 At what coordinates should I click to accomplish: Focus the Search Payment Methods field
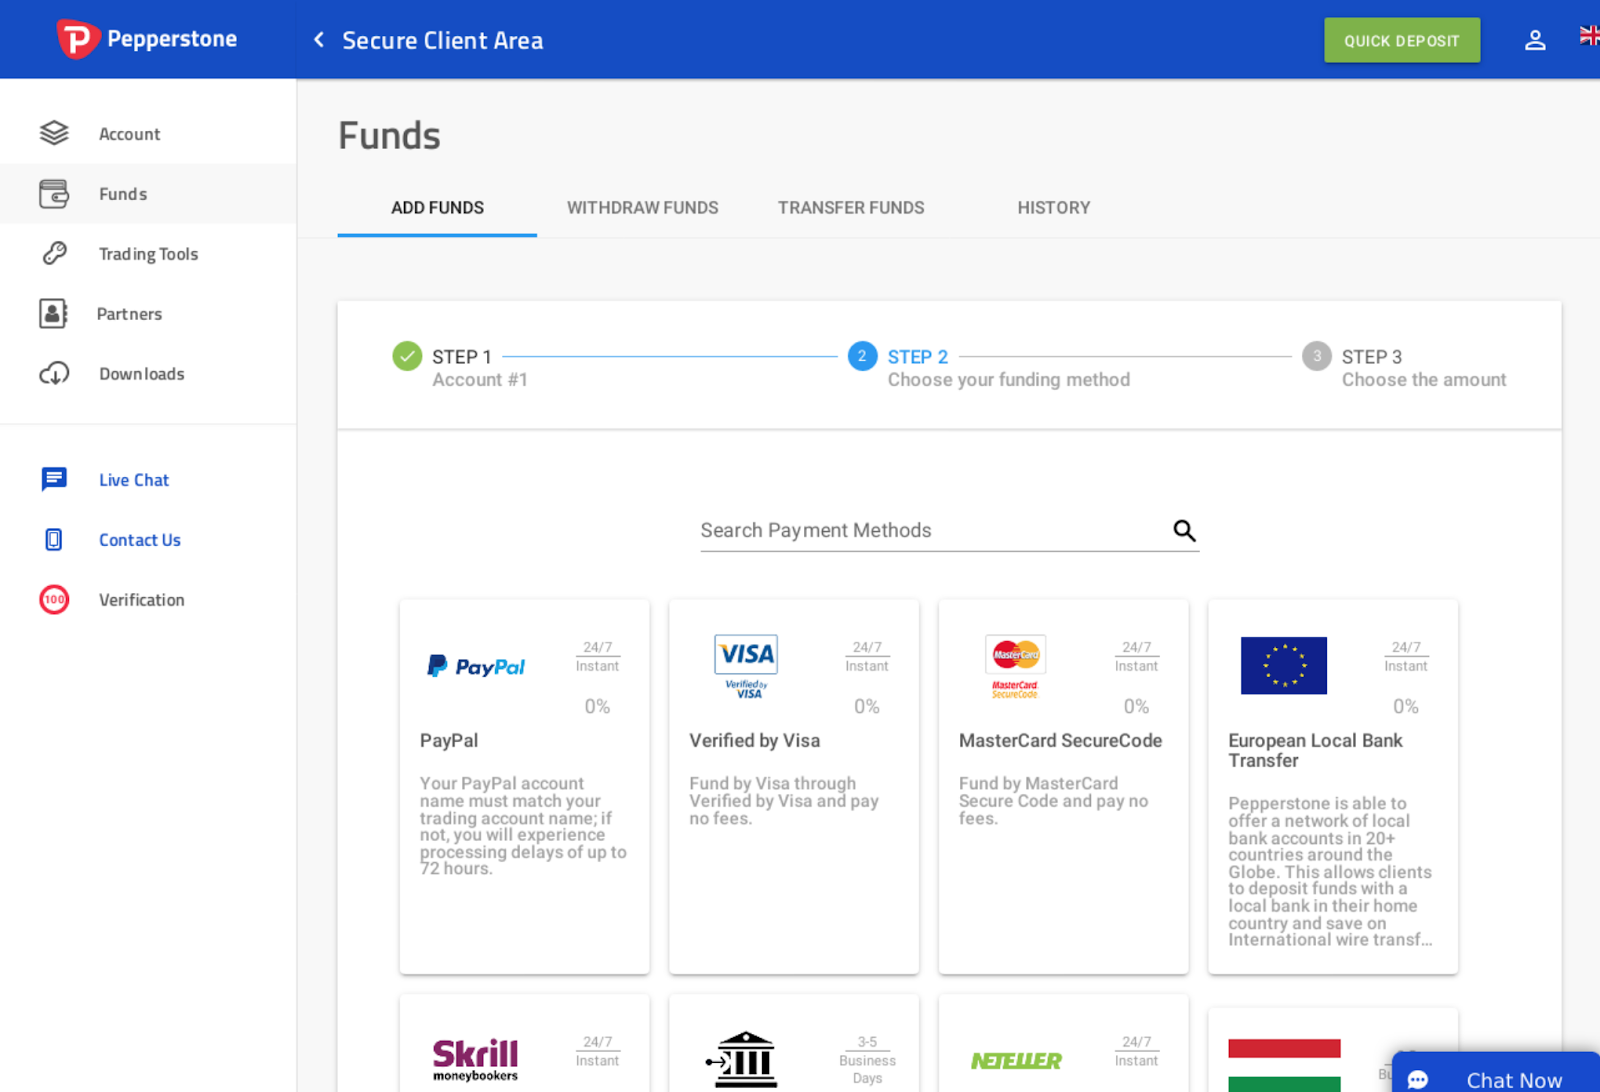point(949,530)
